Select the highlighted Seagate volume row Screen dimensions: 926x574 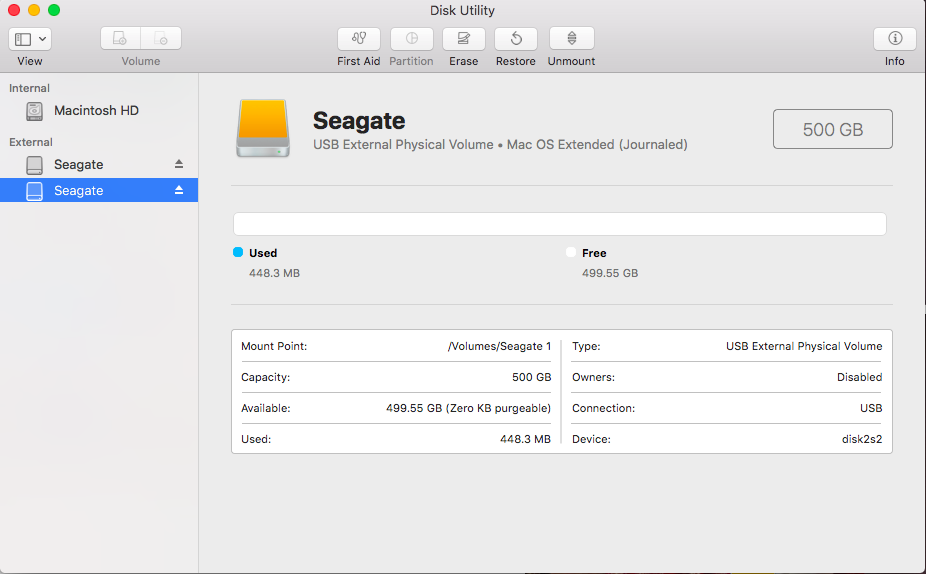pyautogui.click(x=99, y=190)
